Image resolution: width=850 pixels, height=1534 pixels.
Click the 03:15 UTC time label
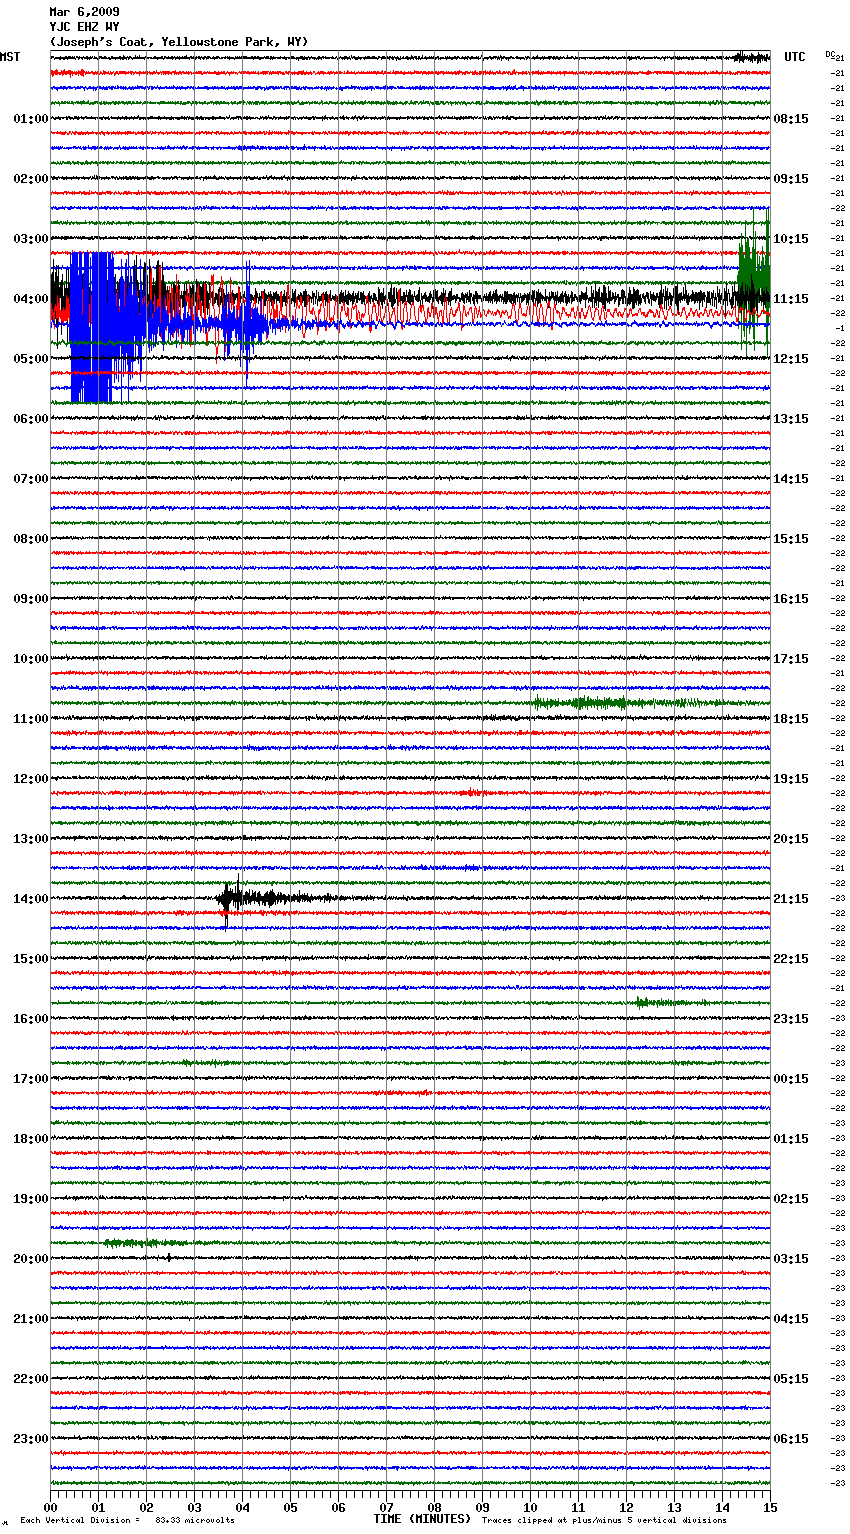click(791, 1259)
